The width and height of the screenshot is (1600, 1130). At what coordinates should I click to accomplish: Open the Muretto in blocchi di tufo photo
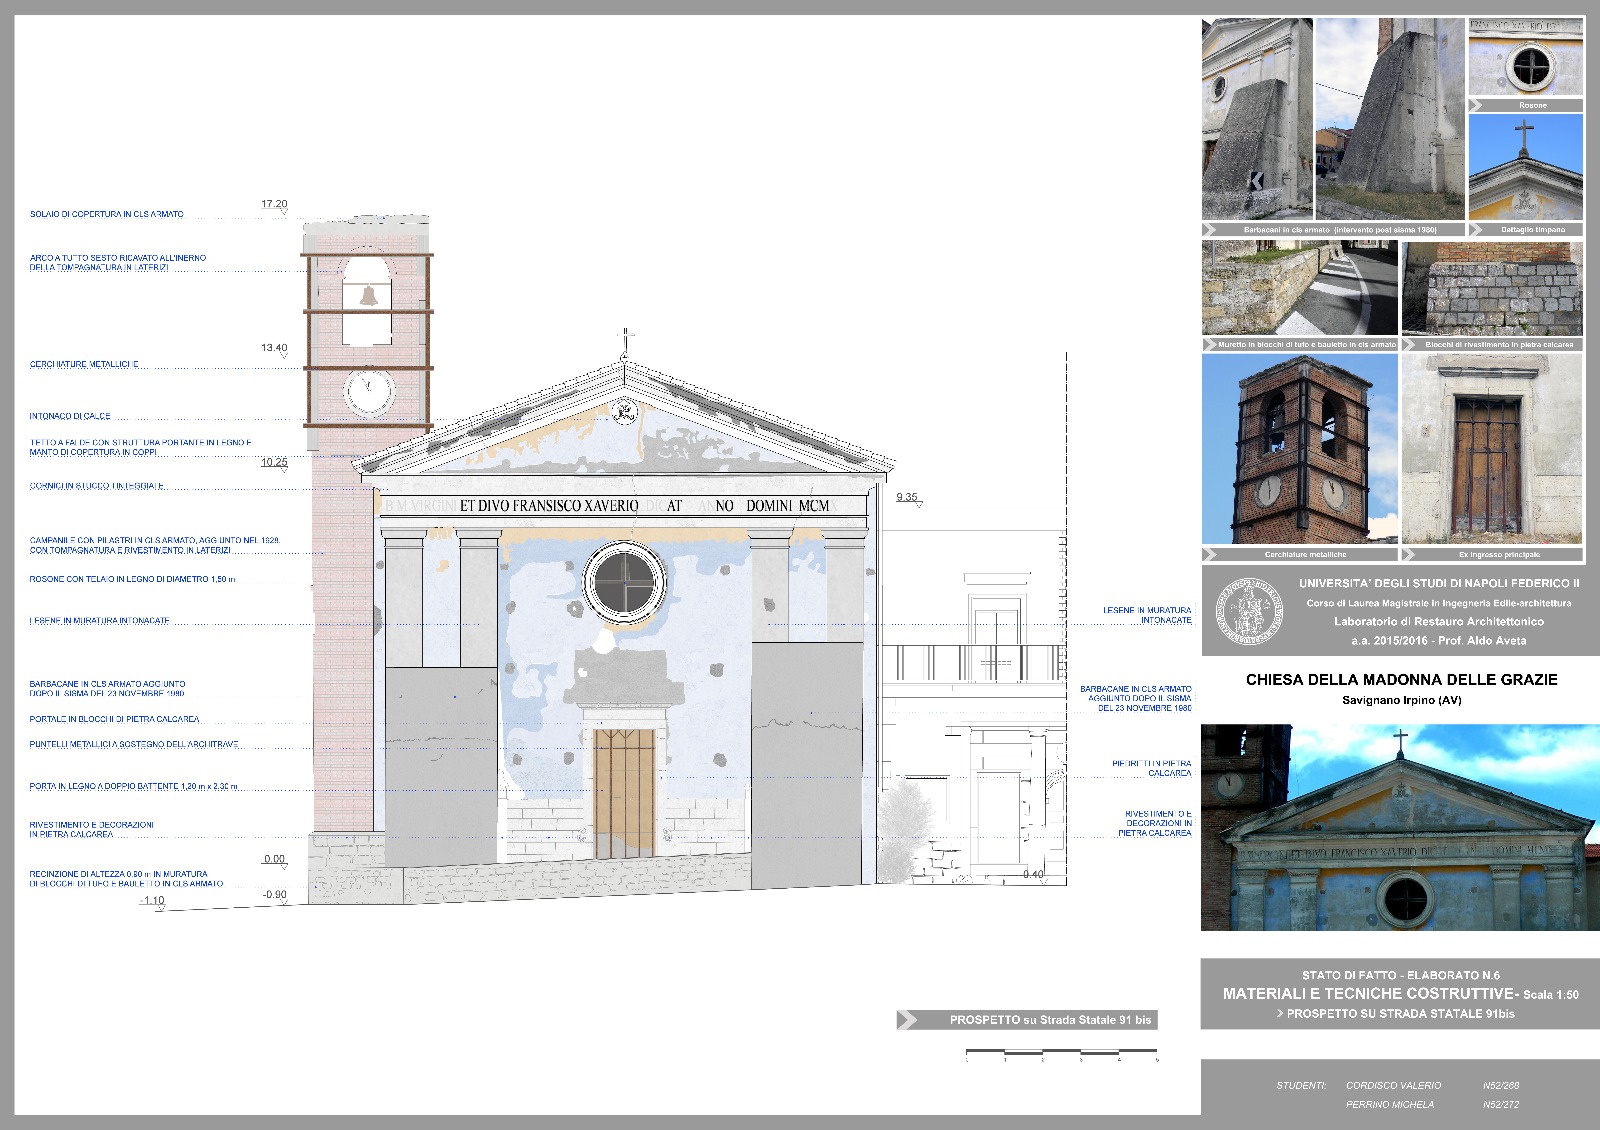coord(1300,288)
